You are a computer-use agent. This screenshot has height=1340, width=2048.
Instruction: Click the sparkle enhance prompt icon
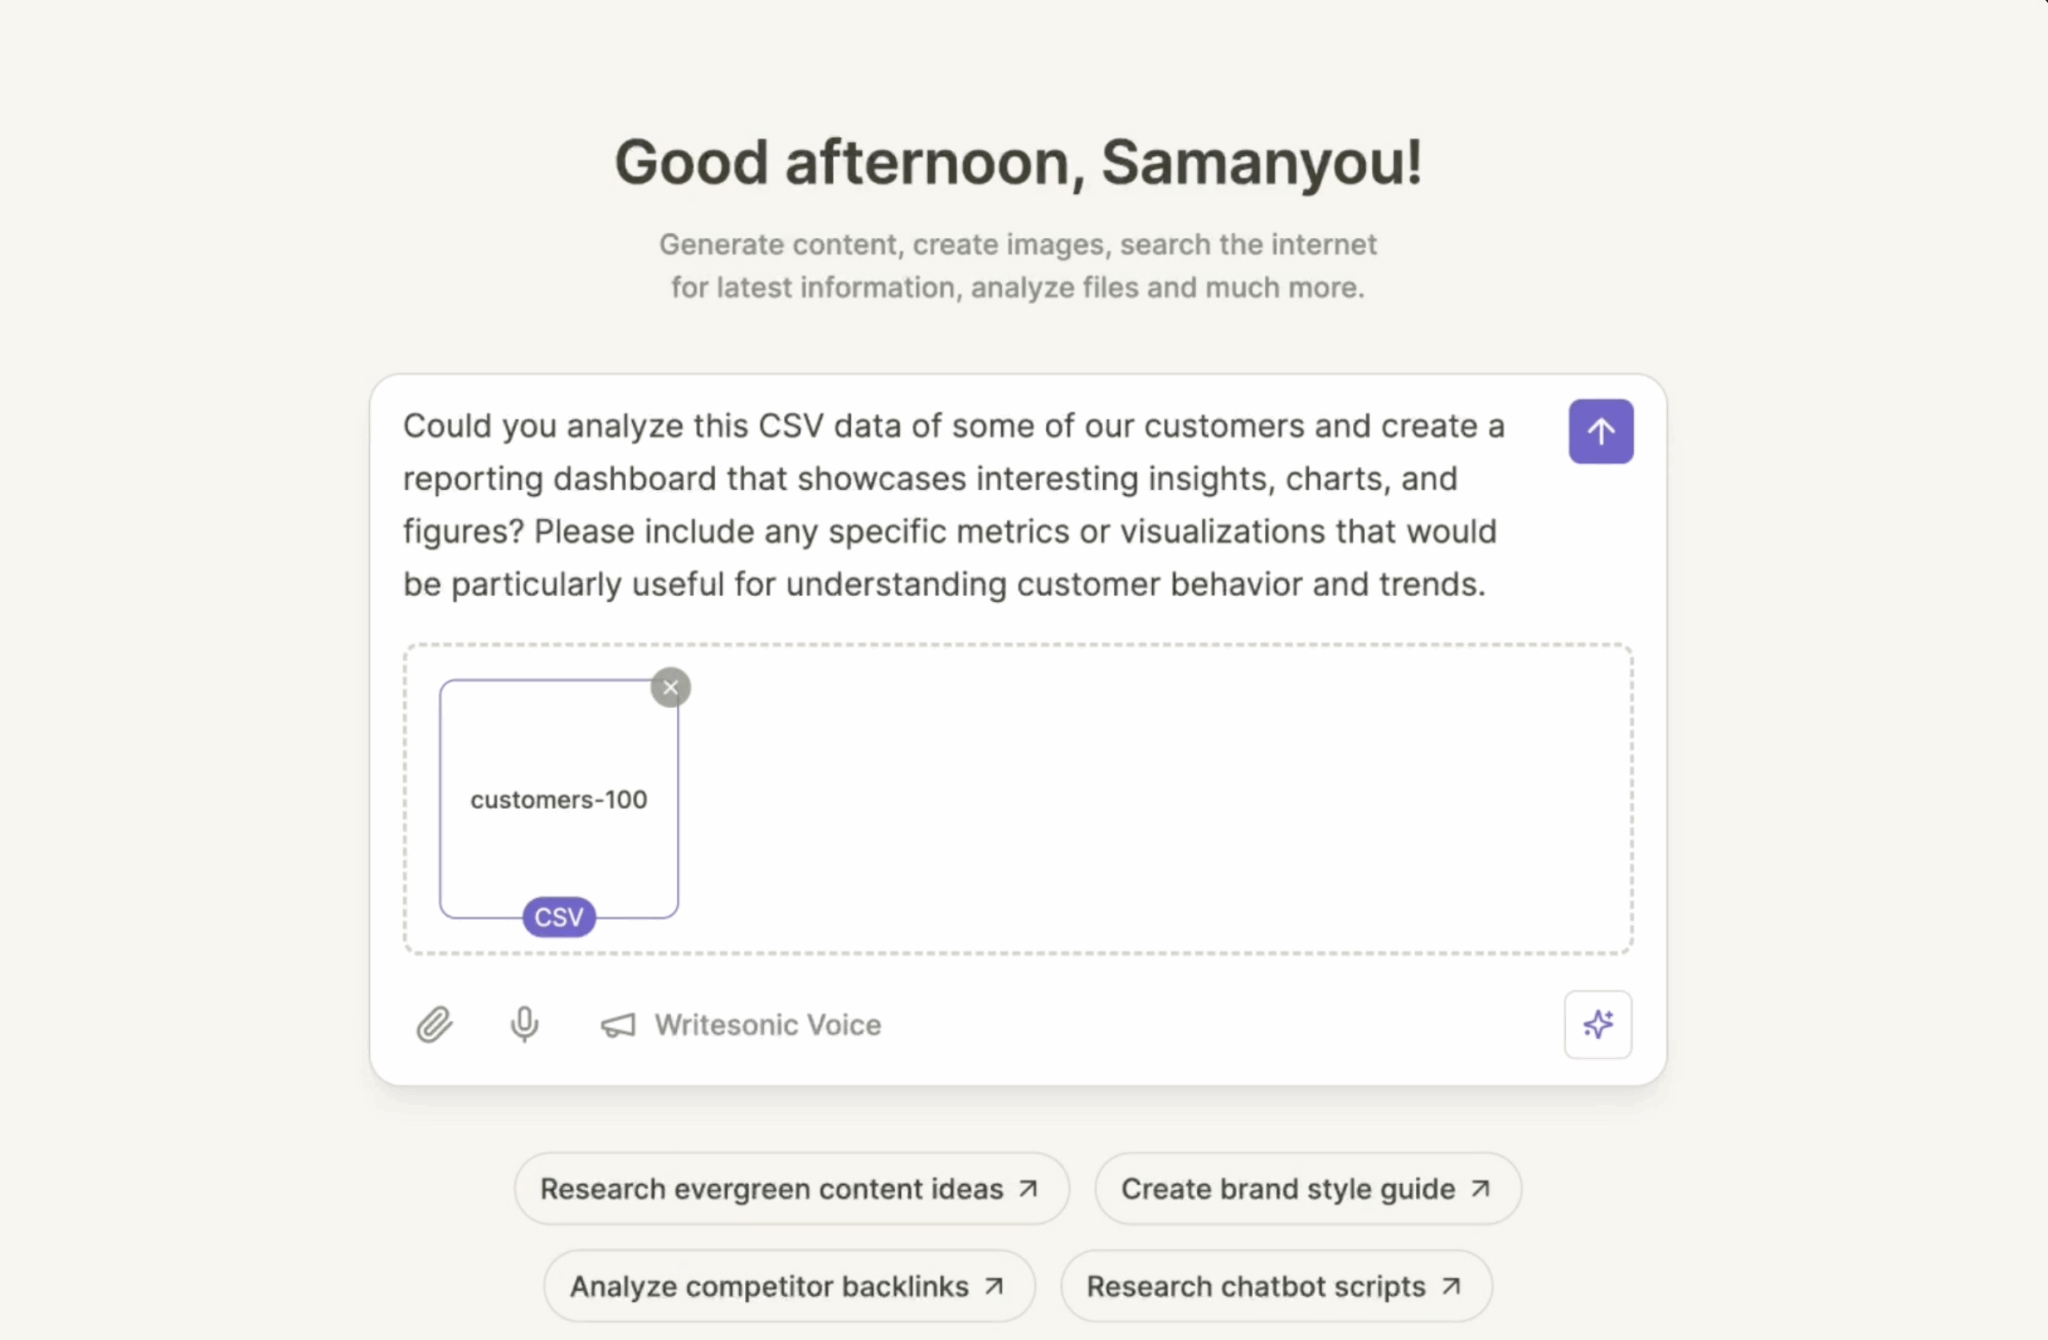tap(1598, 1025)
